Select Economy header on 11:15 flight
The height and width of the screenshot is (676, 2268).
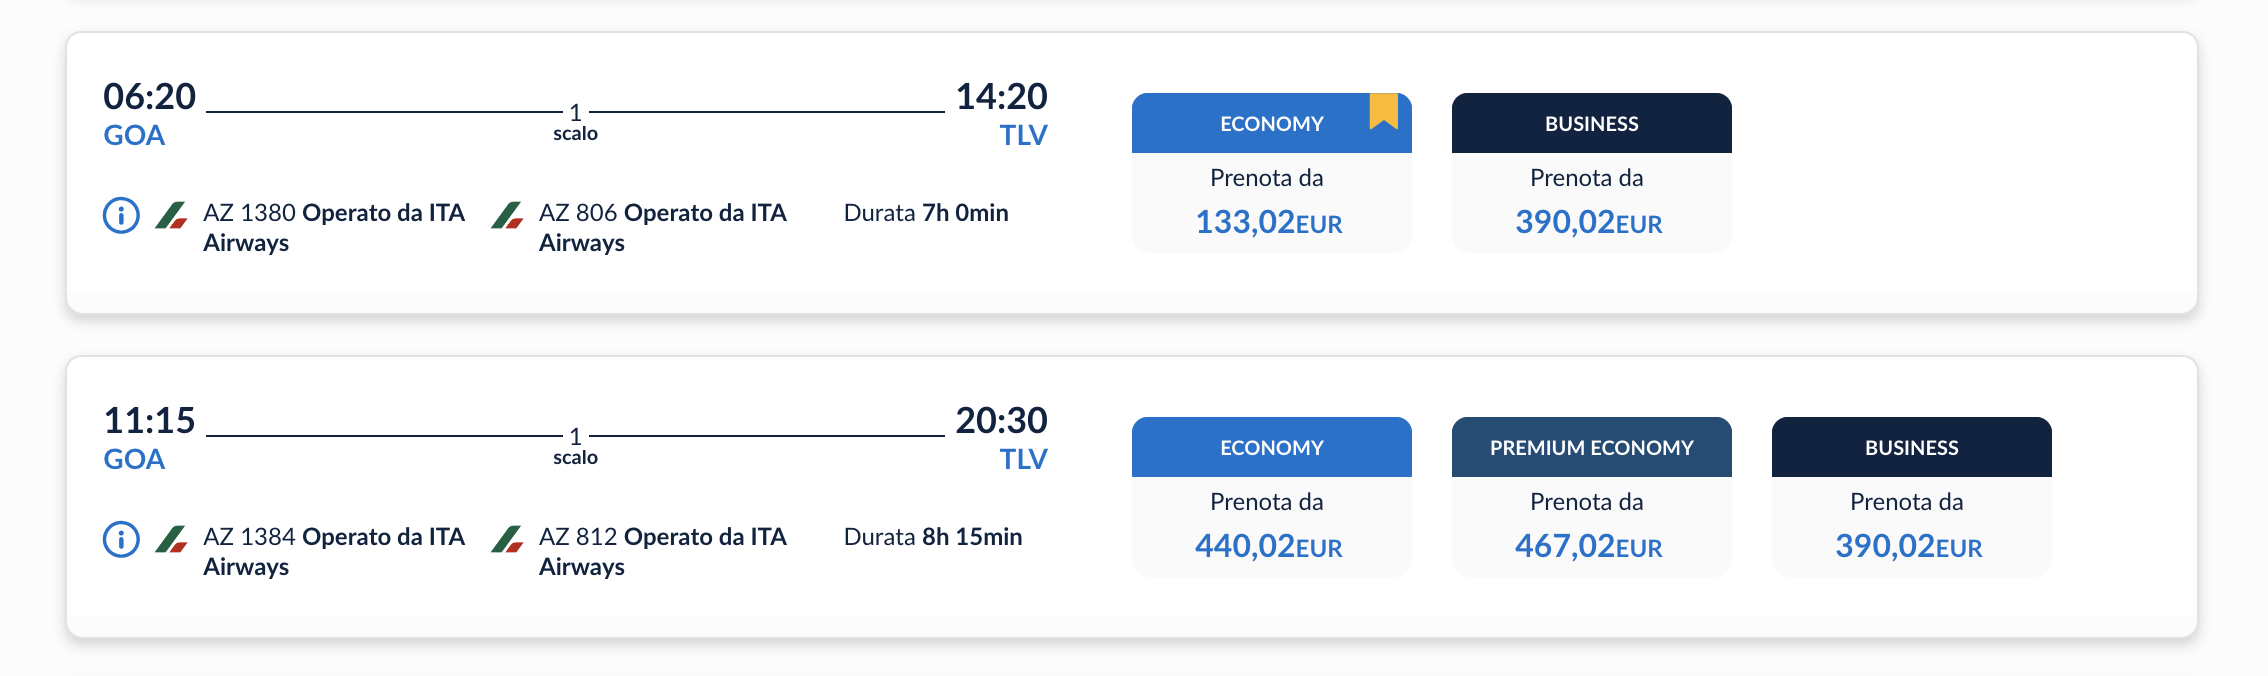(1271, 447)
